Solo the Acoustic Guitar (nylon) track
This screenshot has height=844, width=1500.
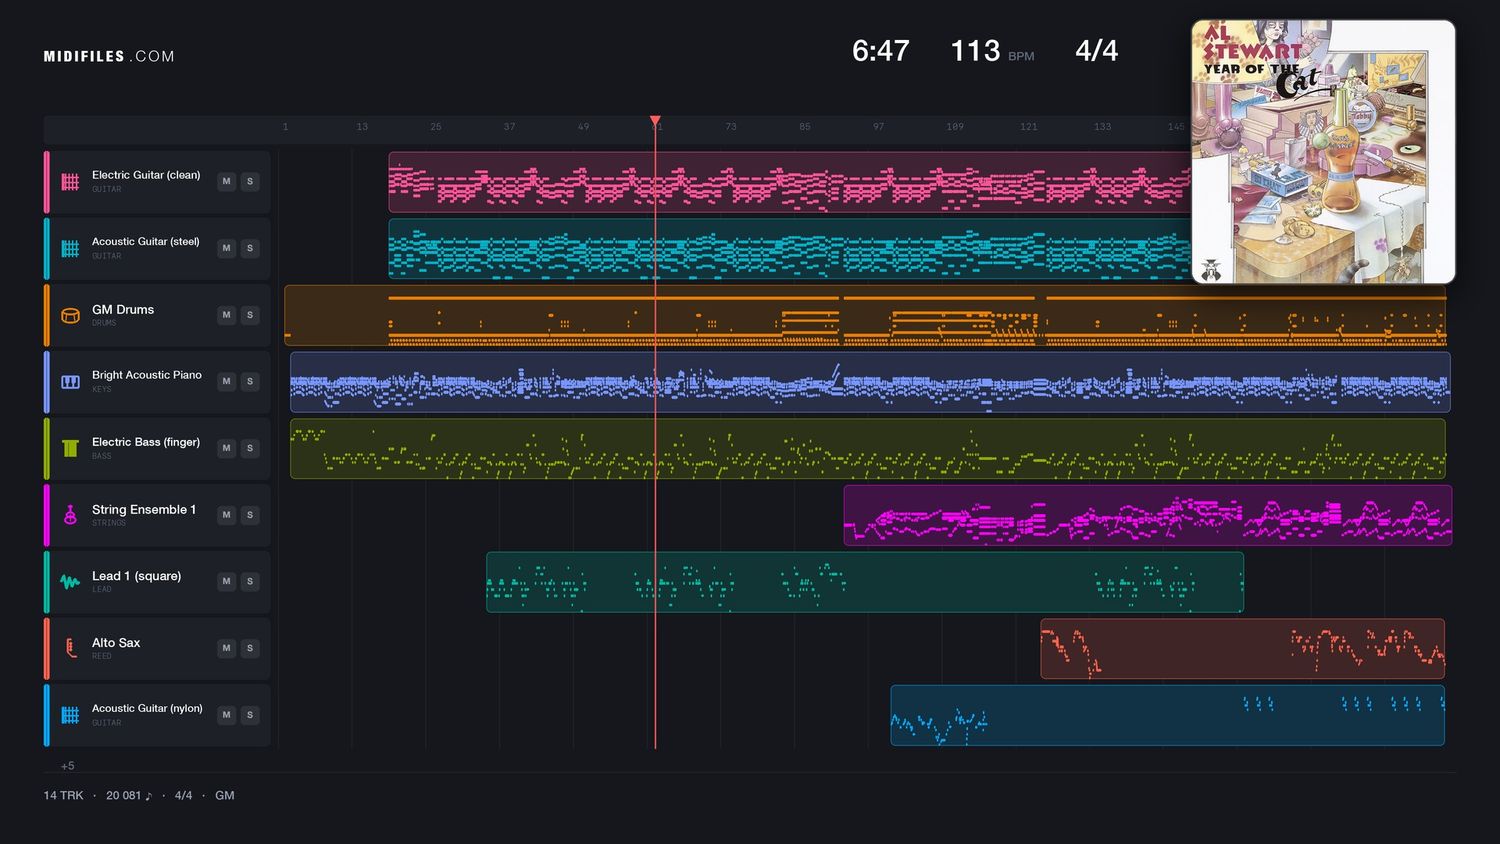click(250, 715)
